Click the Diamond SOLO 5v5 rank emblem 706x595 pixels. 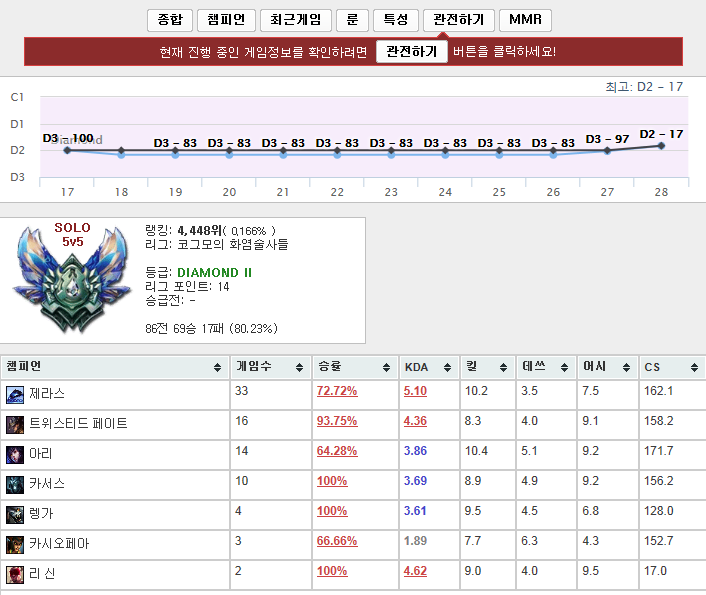point(72,280)
